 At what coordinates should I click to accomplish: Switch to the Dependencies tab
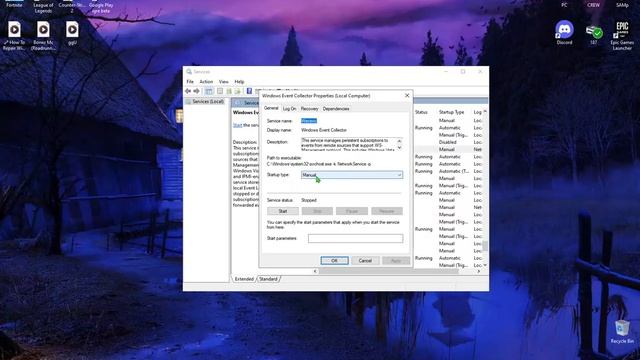[336, 109]
